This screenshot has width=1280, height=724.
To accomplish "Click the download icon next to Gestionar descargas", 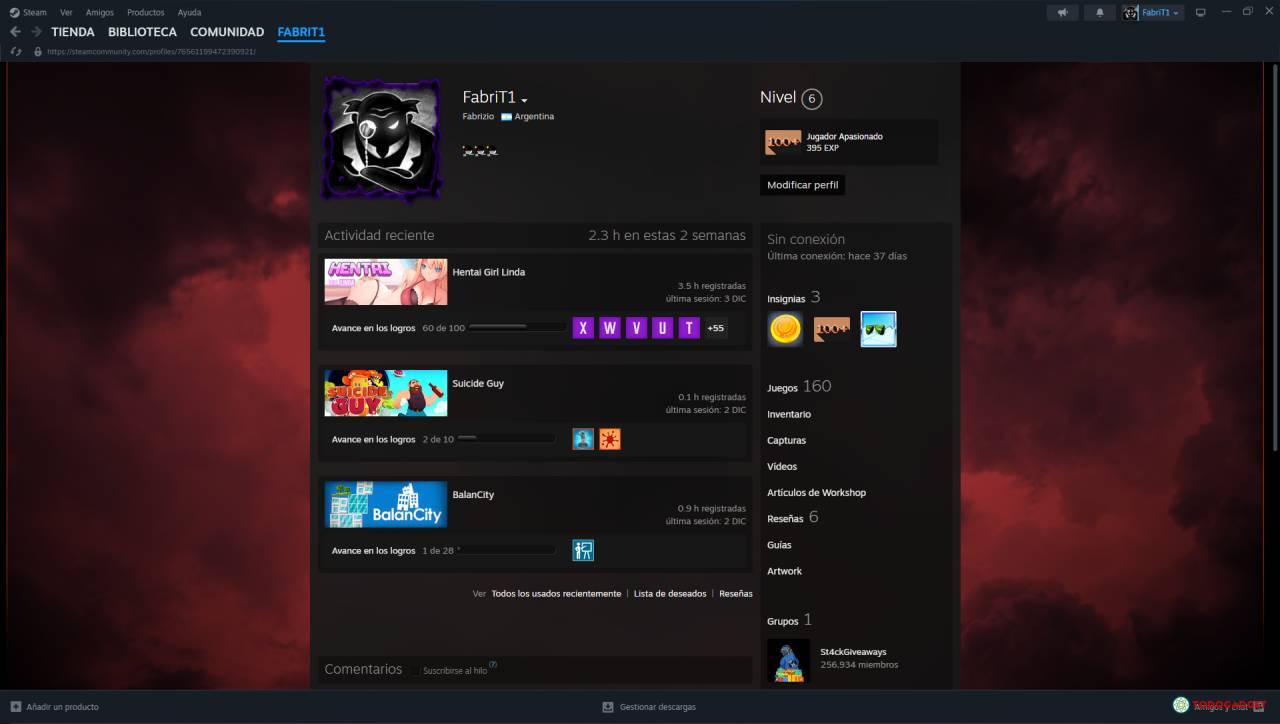I will coord(607,707).
